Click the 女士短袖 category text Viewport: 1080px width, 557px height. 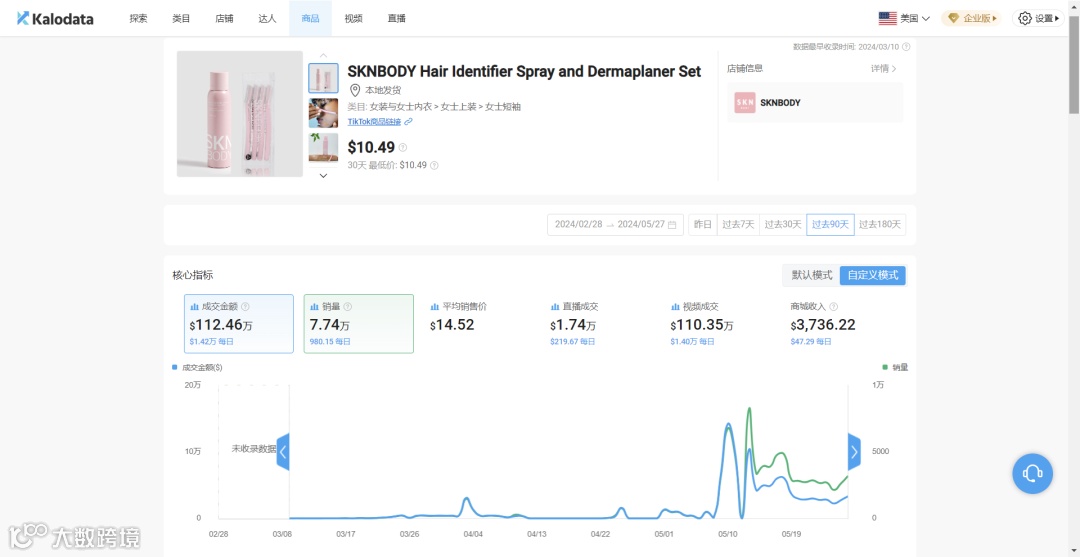click(503, 107)
